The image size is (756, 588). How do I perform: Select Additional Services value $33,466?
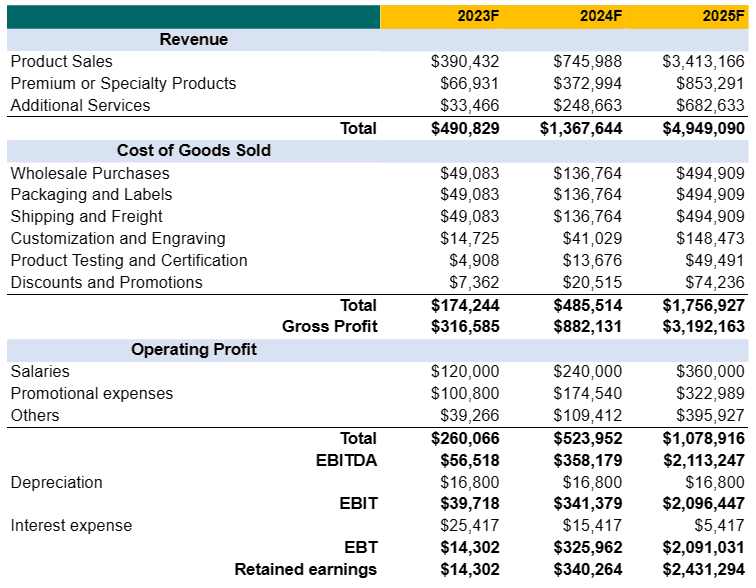click(469, 105)
